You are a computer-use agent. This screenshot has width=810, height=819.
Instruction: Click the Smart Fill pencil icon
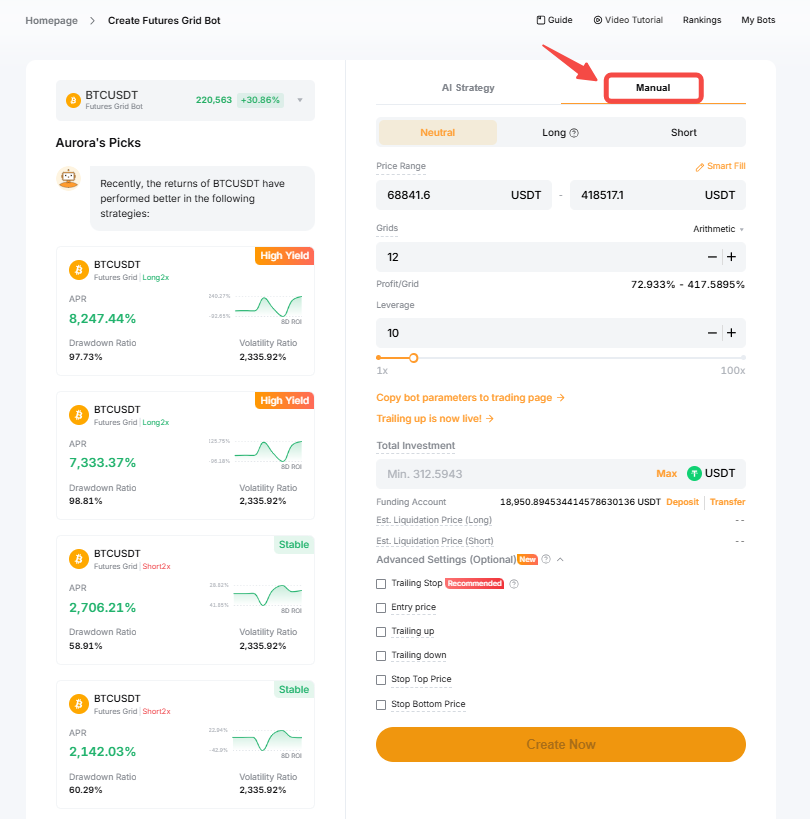tap(699, 167)
